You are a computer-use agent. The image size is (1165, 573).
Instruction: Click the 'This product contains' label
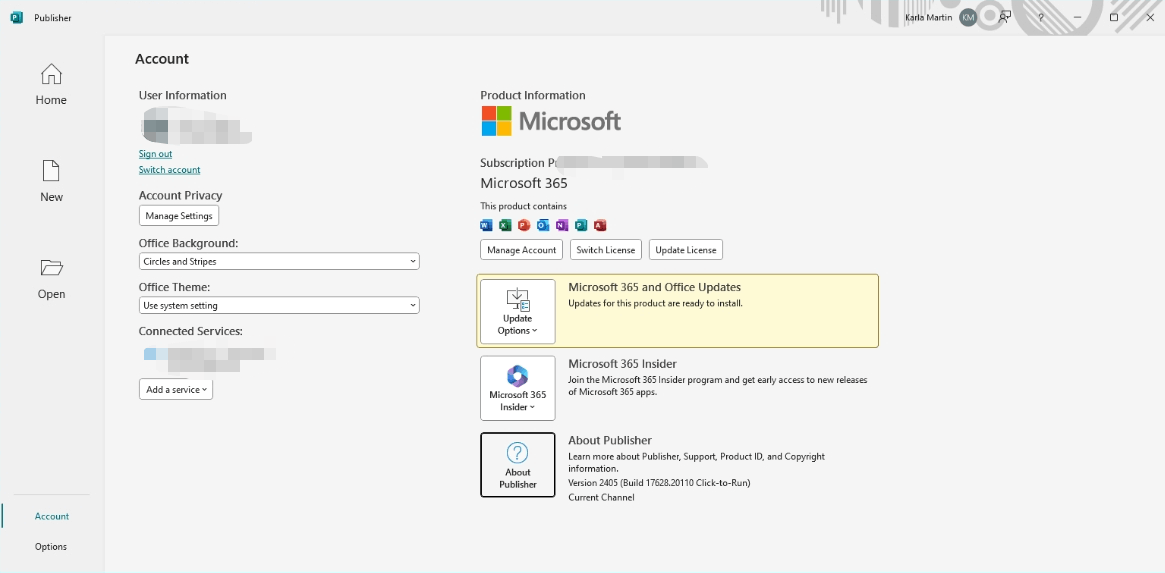tap(523, 206)
